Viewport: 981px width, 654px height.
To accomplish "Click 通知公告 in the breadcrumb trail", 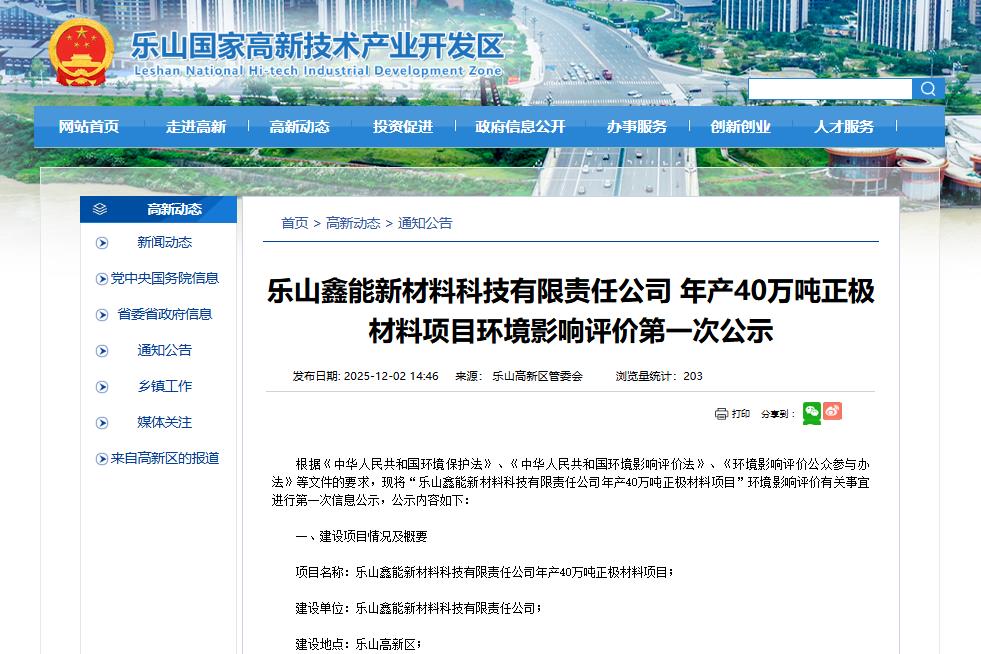I will click(425, 223).
